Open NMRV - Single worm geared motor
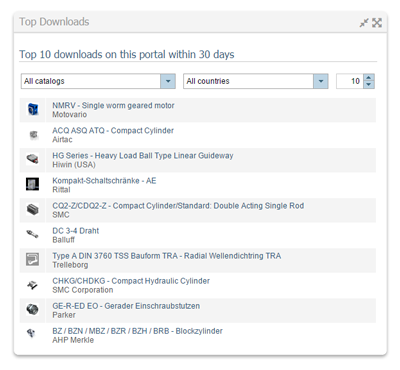Viewport: 400px width, 370px height. pyautogui.click(x=113, y=106)
